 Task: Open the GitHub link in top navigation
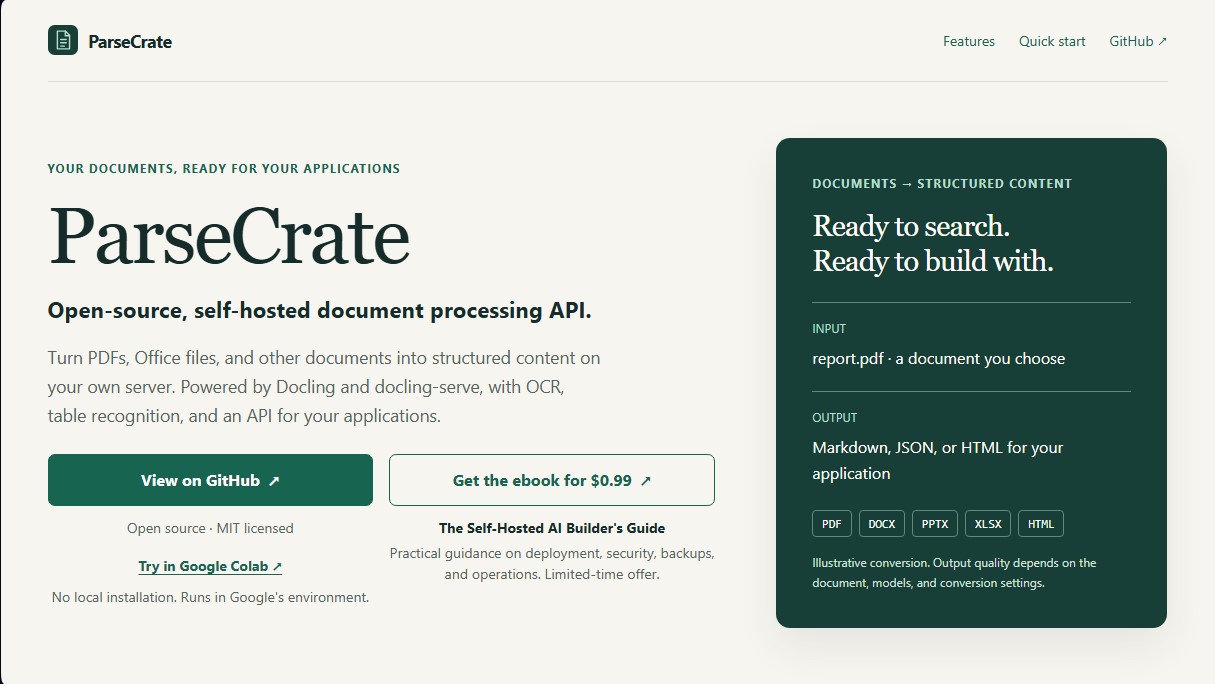click(1138, 42)
